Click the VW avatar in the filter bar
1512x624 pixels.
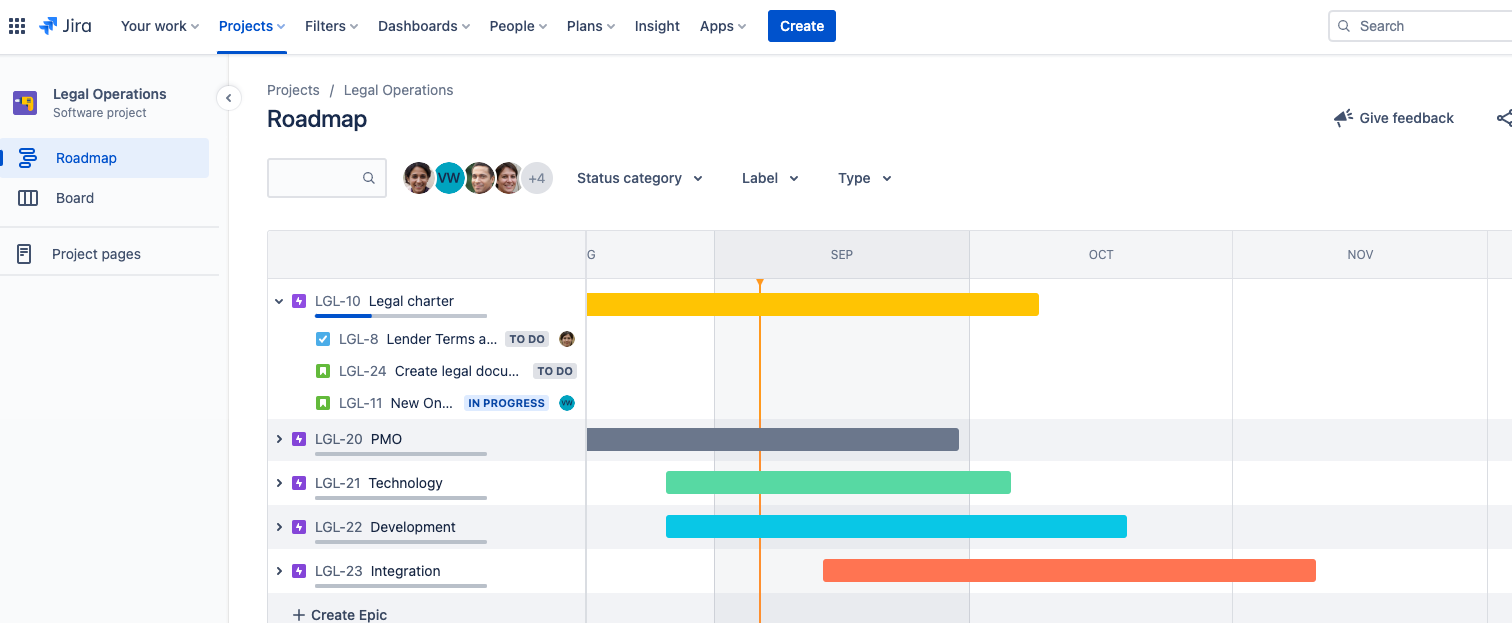pos(449,178)
